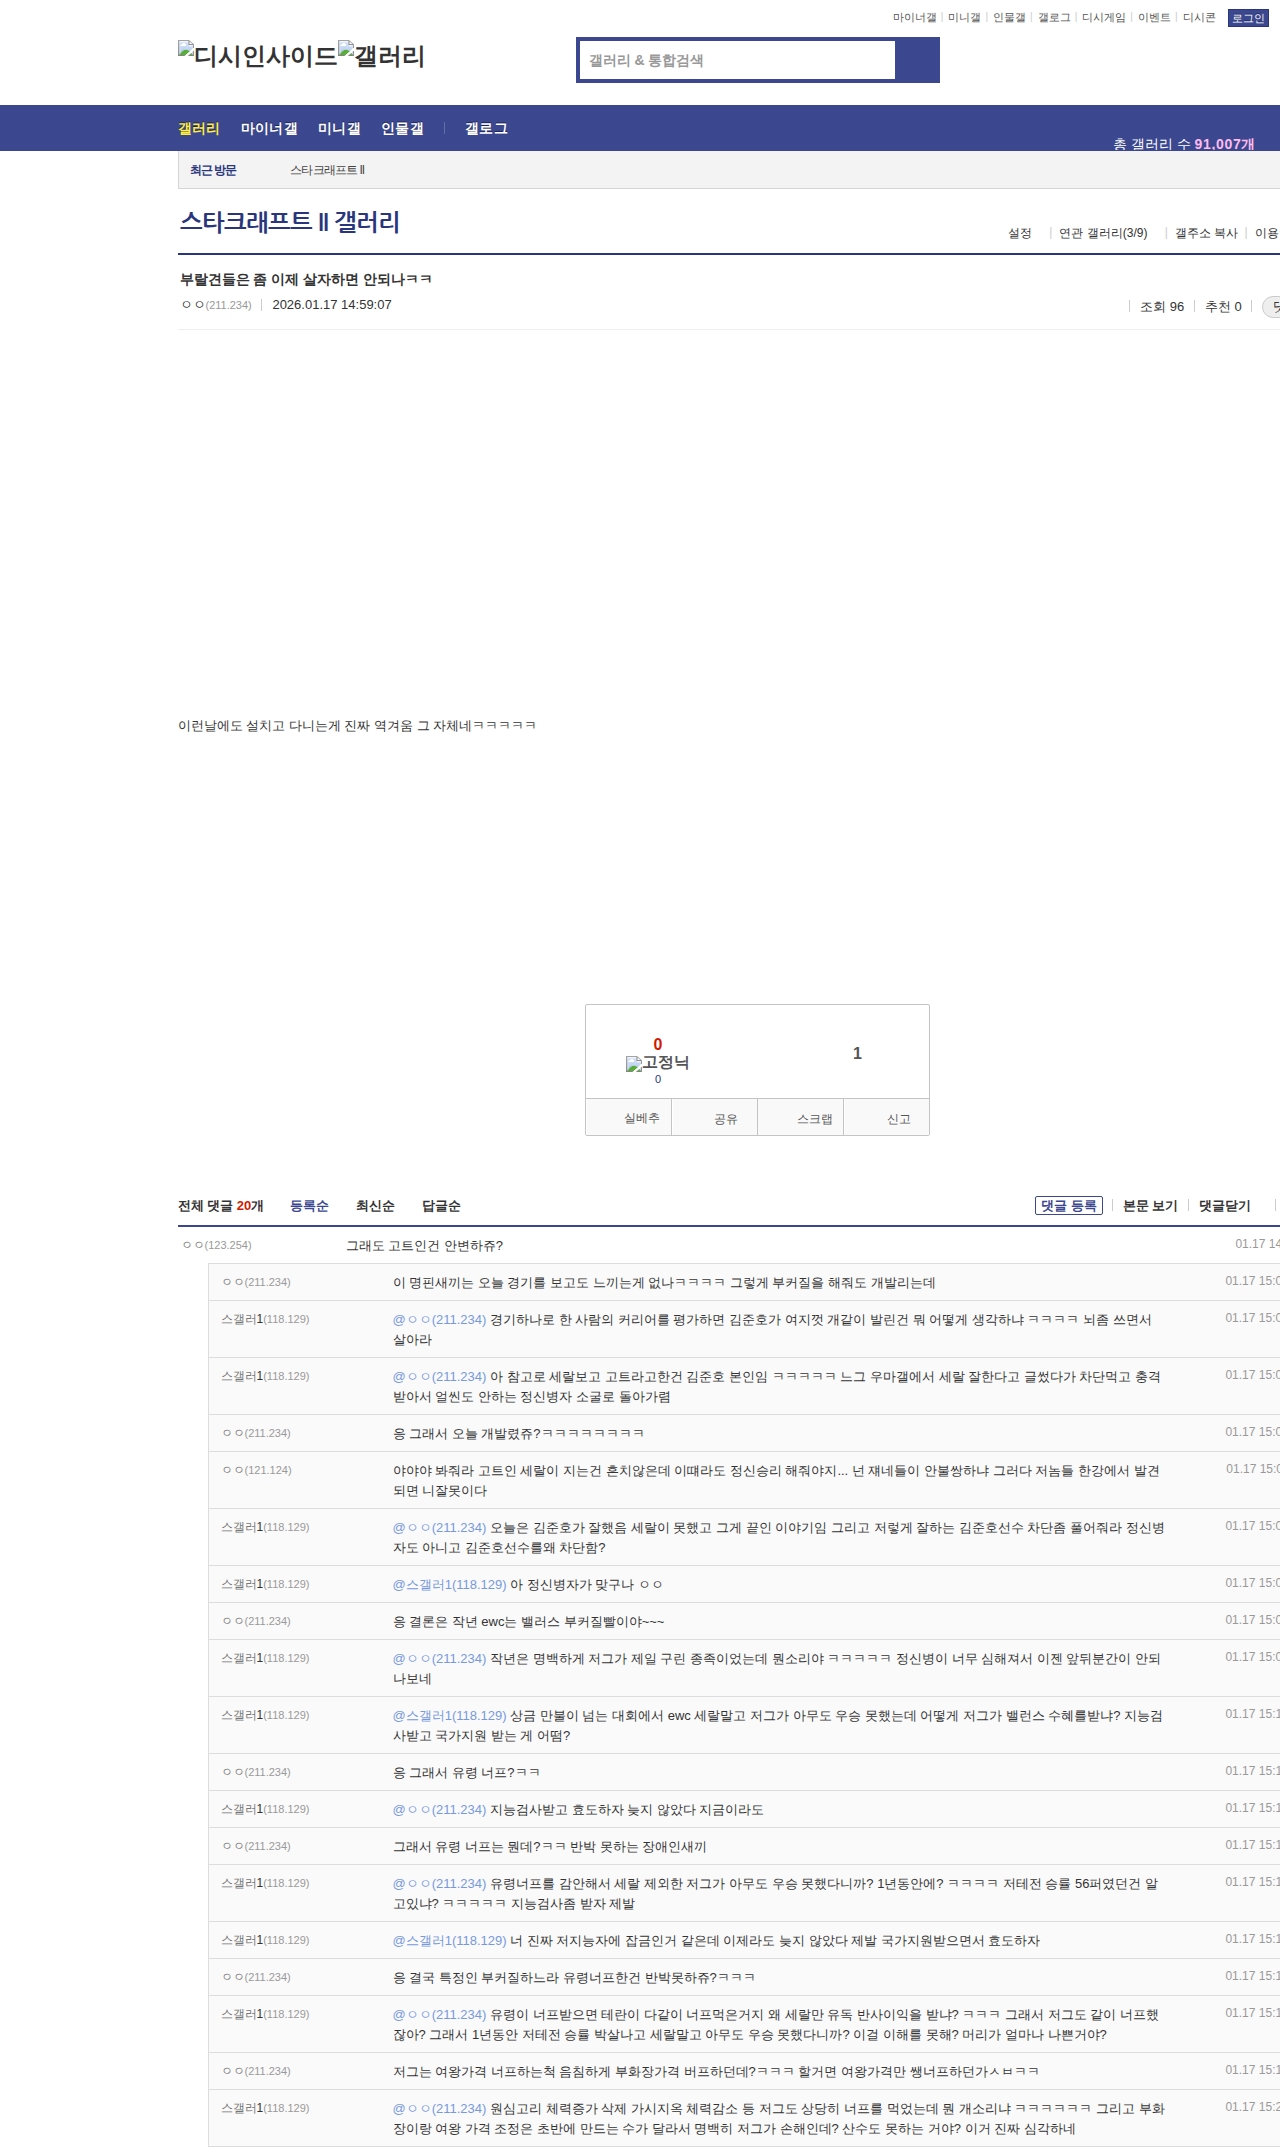This screenshot has width=1280, height=2148.
Task: Click the post date 2026.01.17 14:59:07
Action: coord(332,305)
